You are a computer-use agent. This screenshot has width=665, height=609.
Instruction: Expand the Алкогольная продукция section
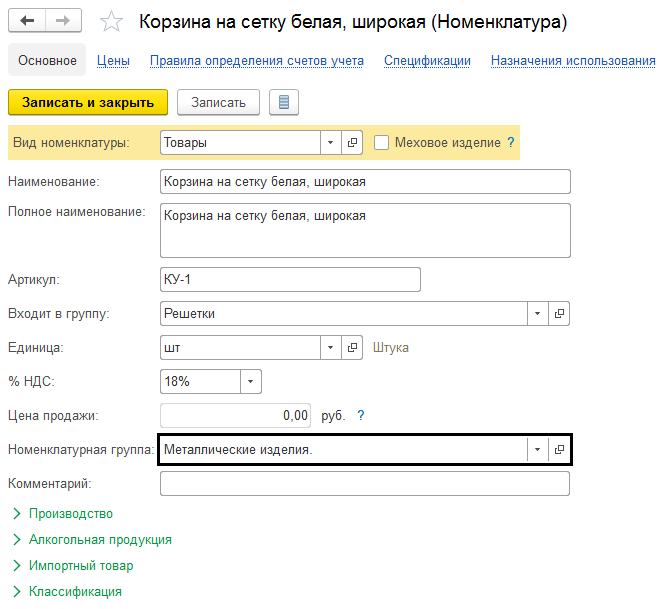tap(100, 540)
